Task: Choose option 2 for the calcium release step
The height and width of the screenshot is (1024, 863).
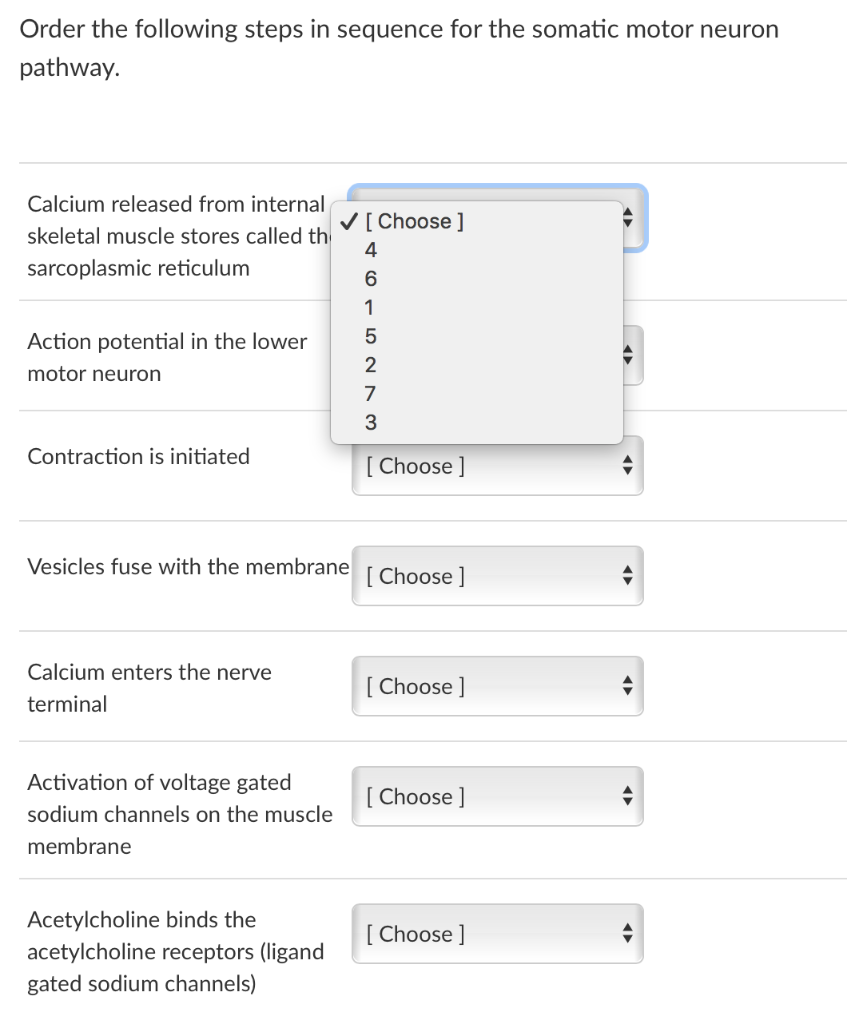Action: point(370,365)
